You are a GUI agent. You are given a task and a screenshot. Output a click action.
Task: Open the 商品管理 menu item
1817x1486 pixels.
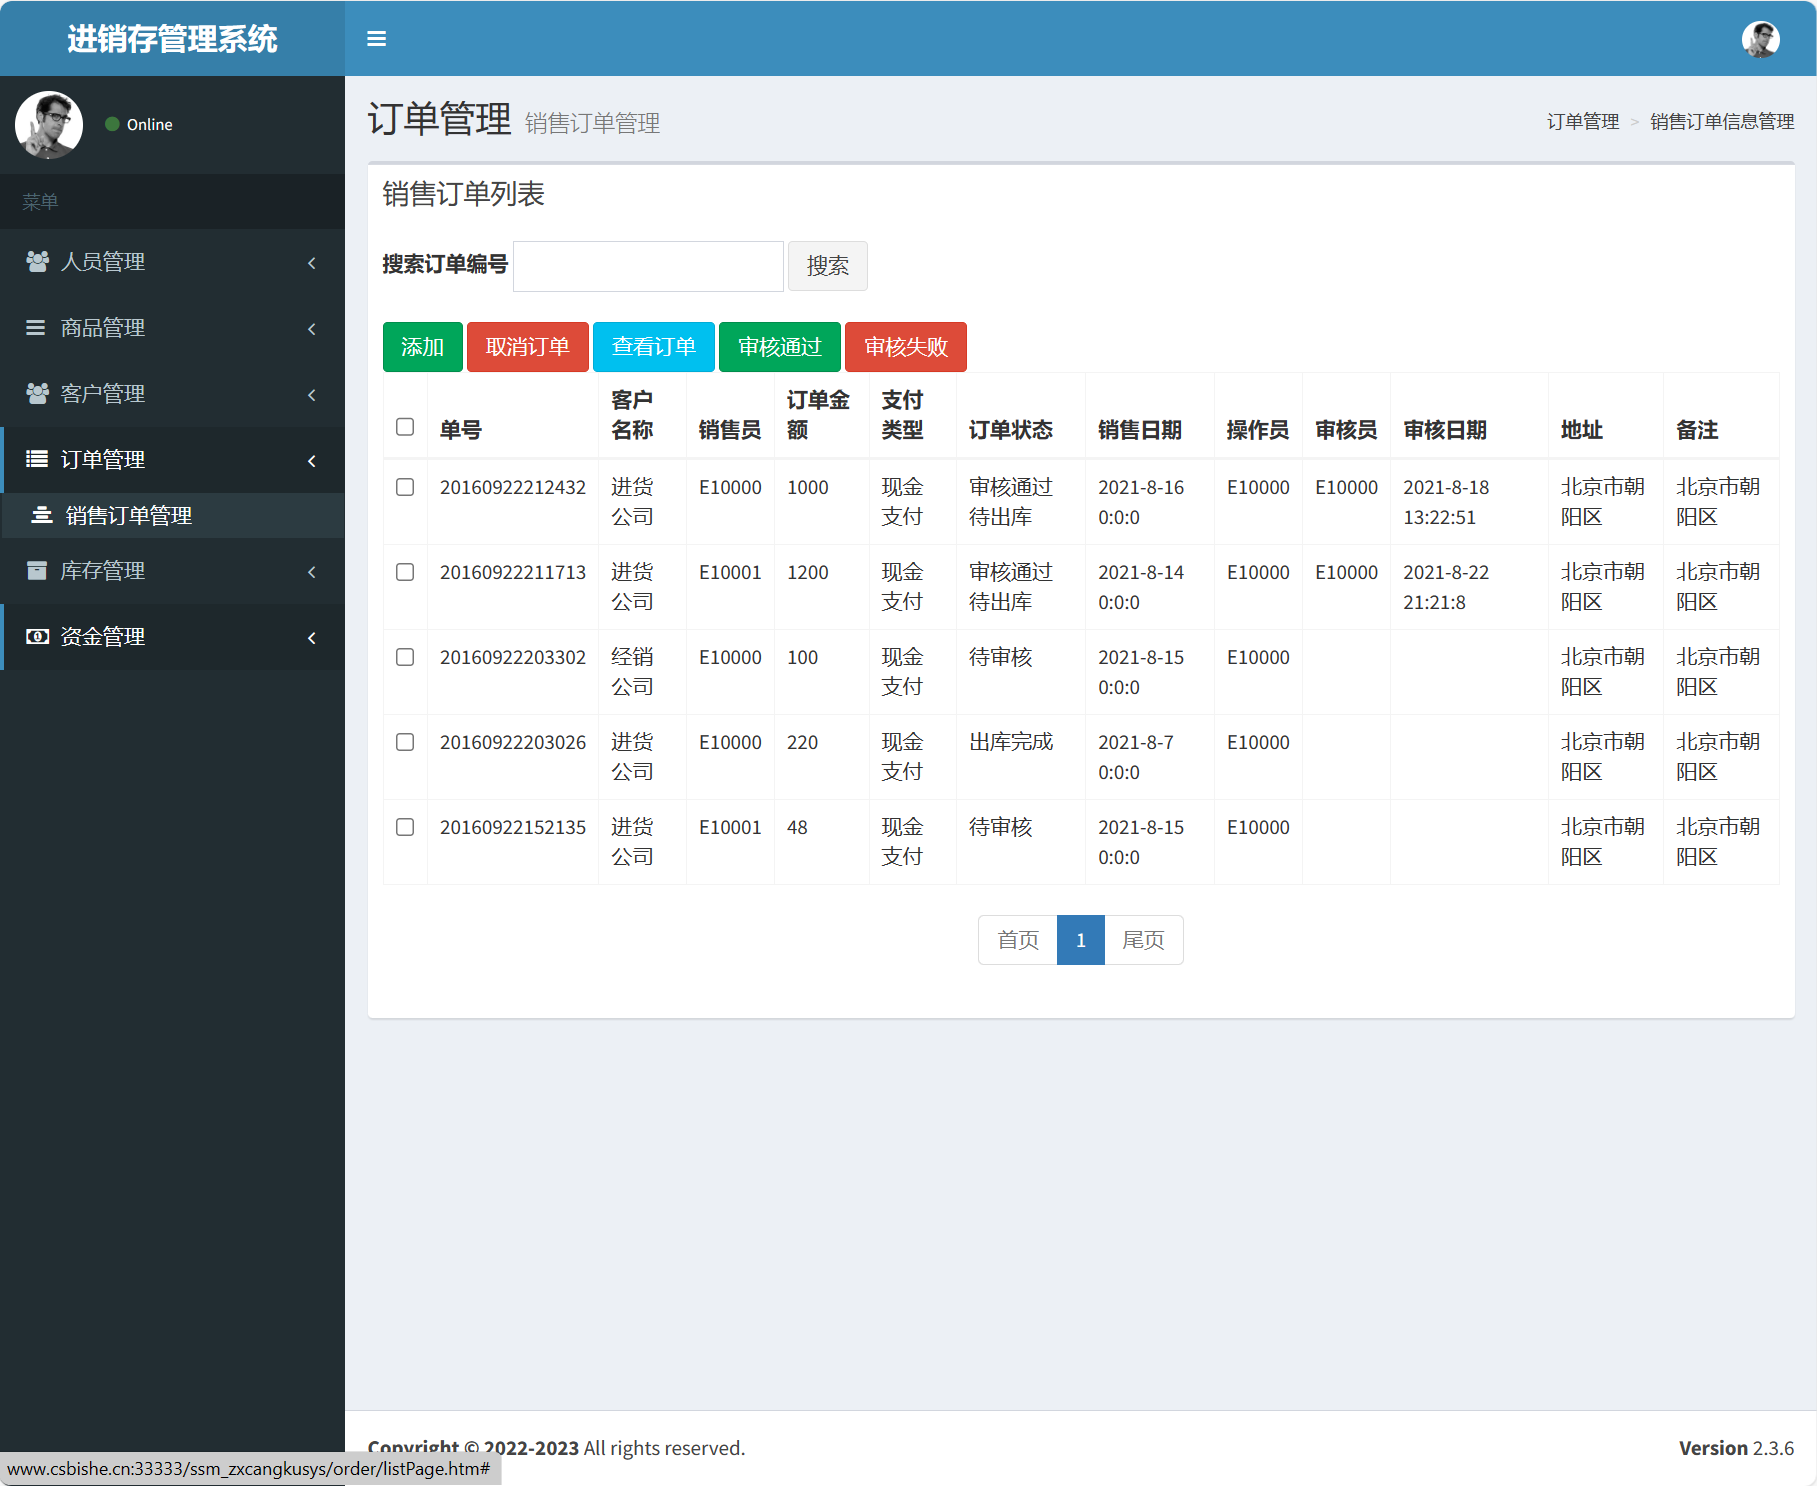tap(103, 328)
